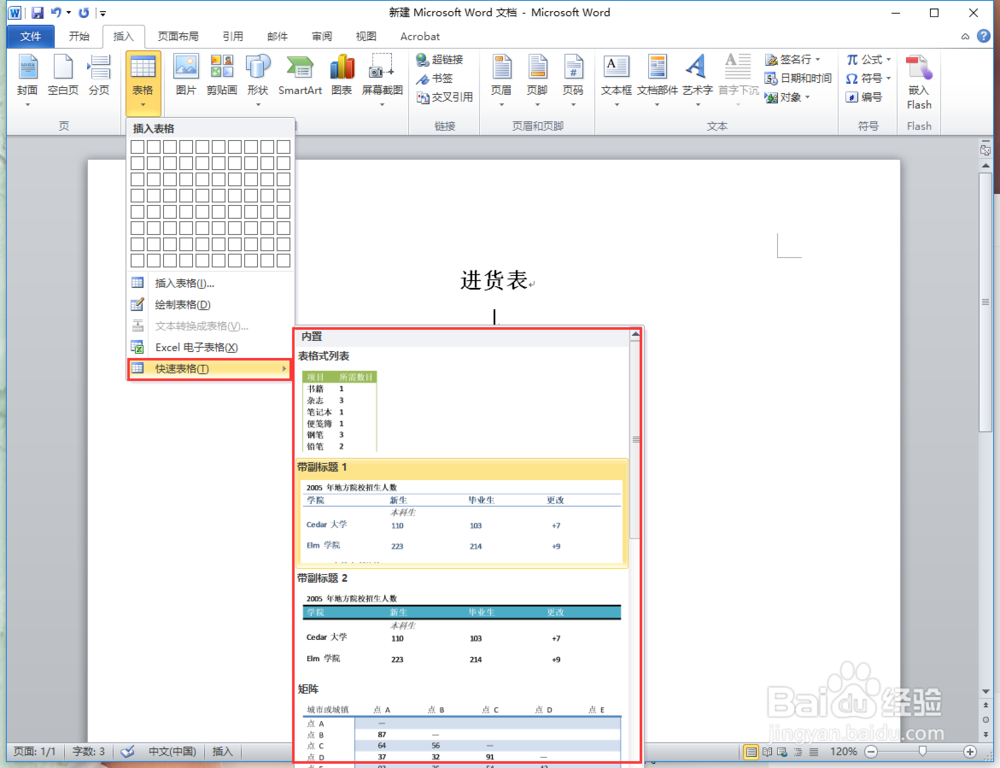This screenshot has width=1000, height=768.
Task: Insert a Cross-reference (交叉引用)
Action: click(445, 97)
